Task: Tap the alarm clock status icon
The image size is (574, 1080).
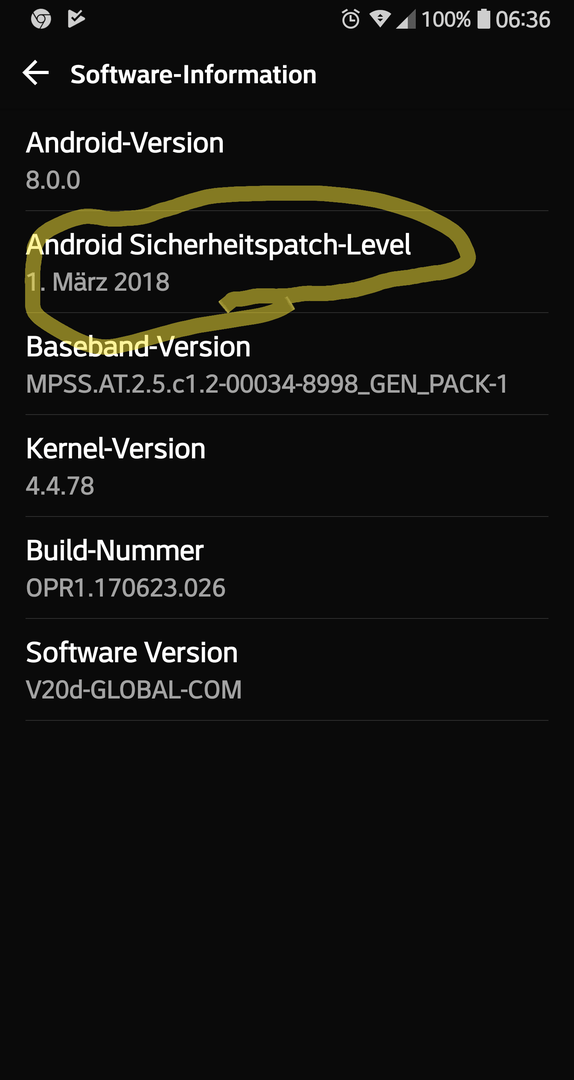Action: click(x=351, y=19)
